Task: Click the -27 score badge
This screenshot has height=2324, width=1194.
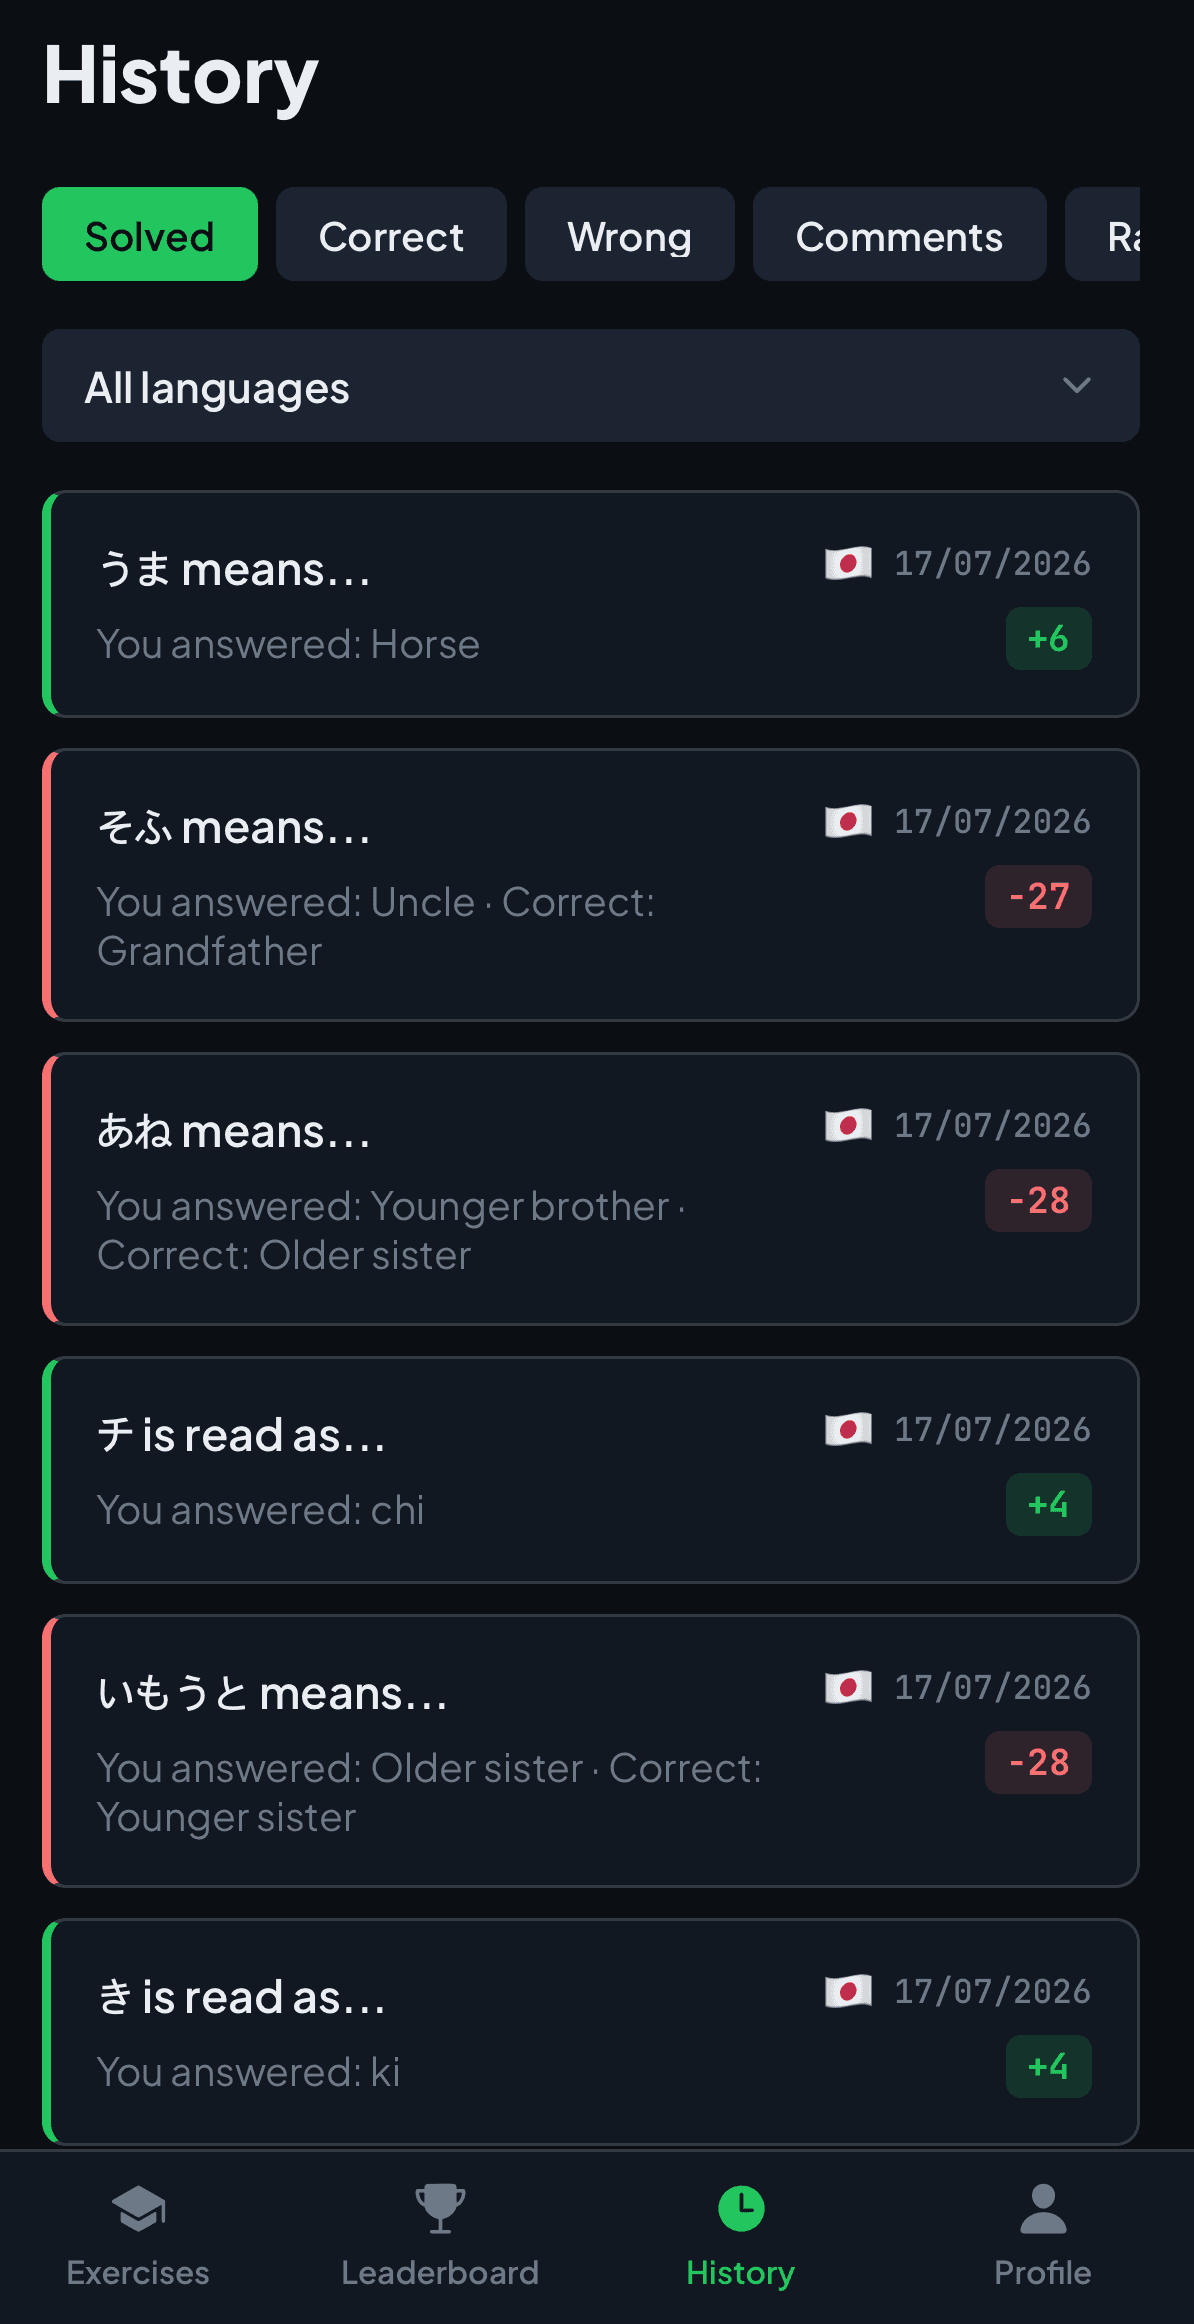Action: click(1038, 896)
